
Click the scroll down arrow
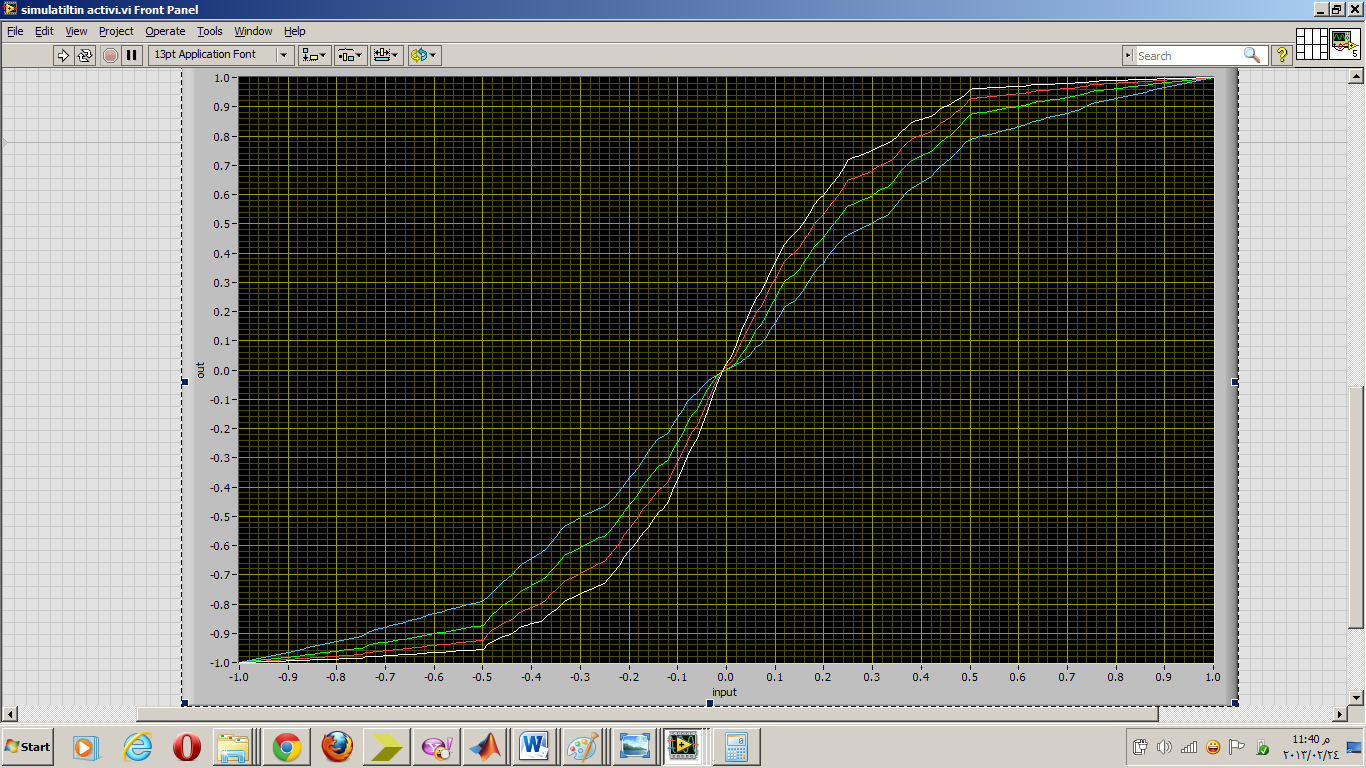pyautogui.click(x=1355, y=698)
